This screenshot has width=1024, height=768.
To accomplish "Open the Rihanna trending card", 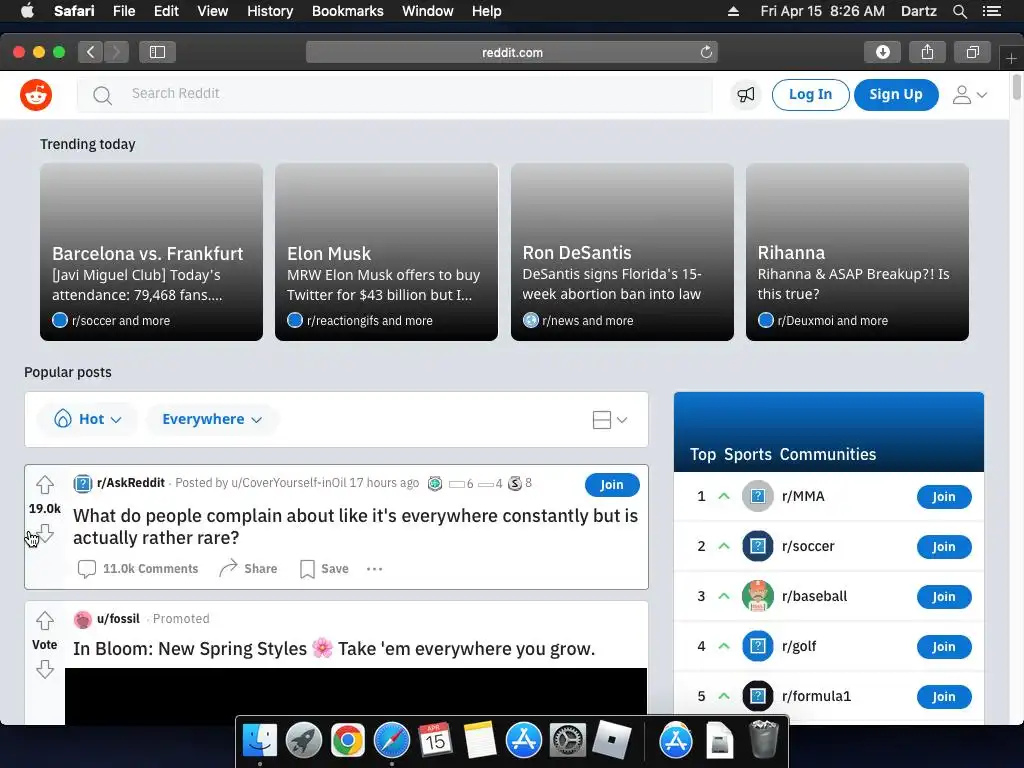I will point(857,252).
